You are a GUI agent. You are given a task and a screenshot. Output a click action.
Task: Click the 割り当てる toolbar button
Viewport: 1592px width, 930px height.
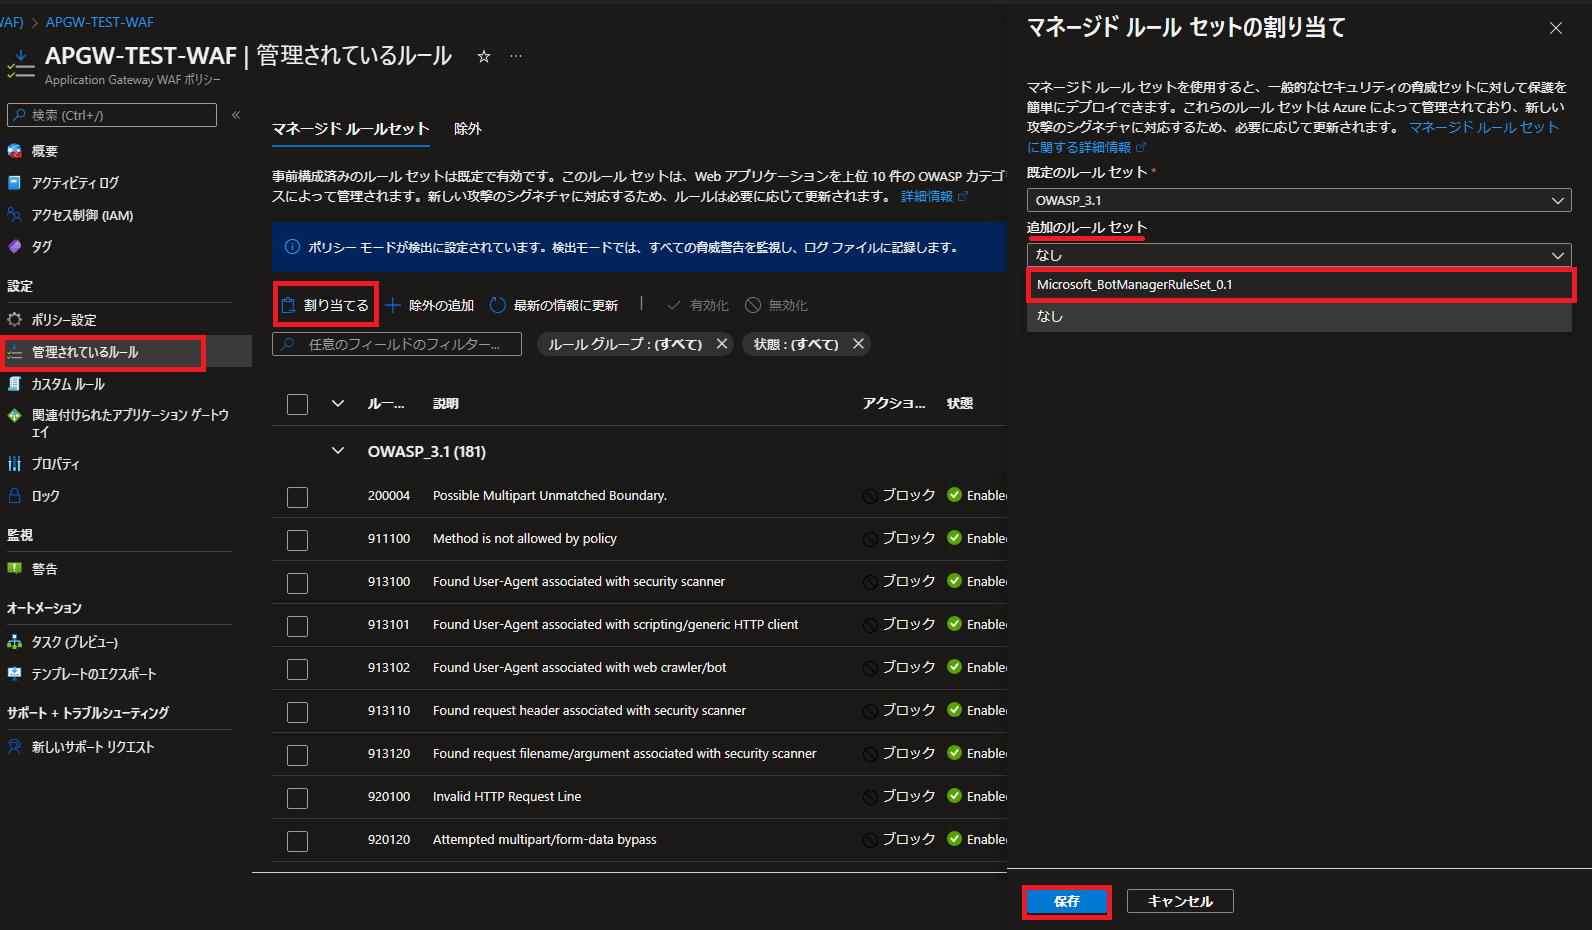point(326,305)
